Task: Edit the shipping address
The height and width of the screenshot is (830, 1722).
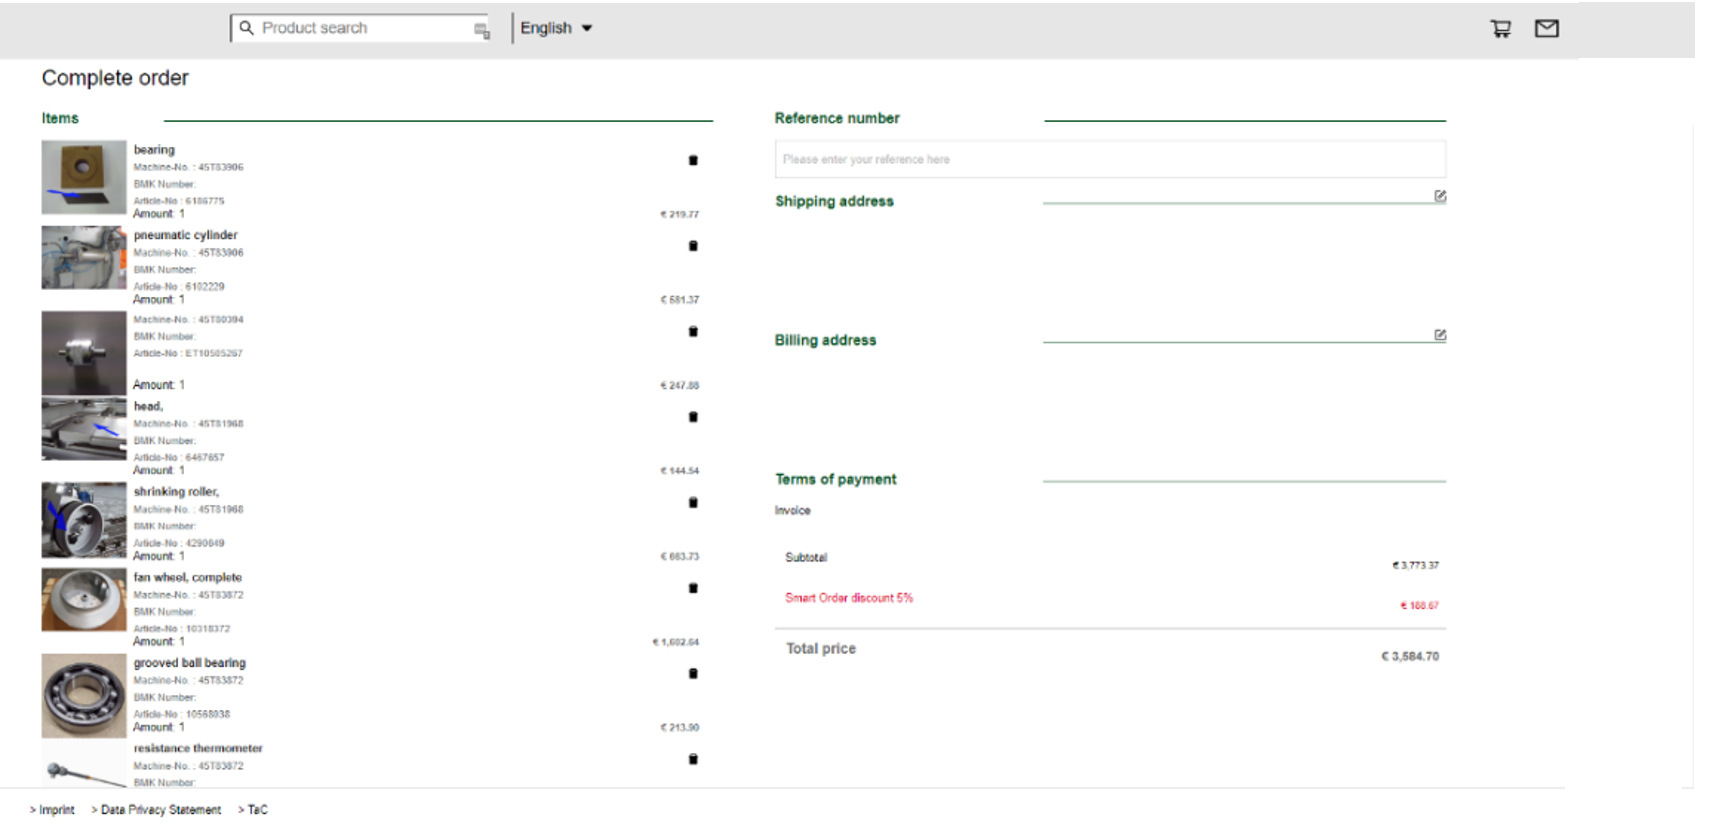Action: (x=1440, y=196)
